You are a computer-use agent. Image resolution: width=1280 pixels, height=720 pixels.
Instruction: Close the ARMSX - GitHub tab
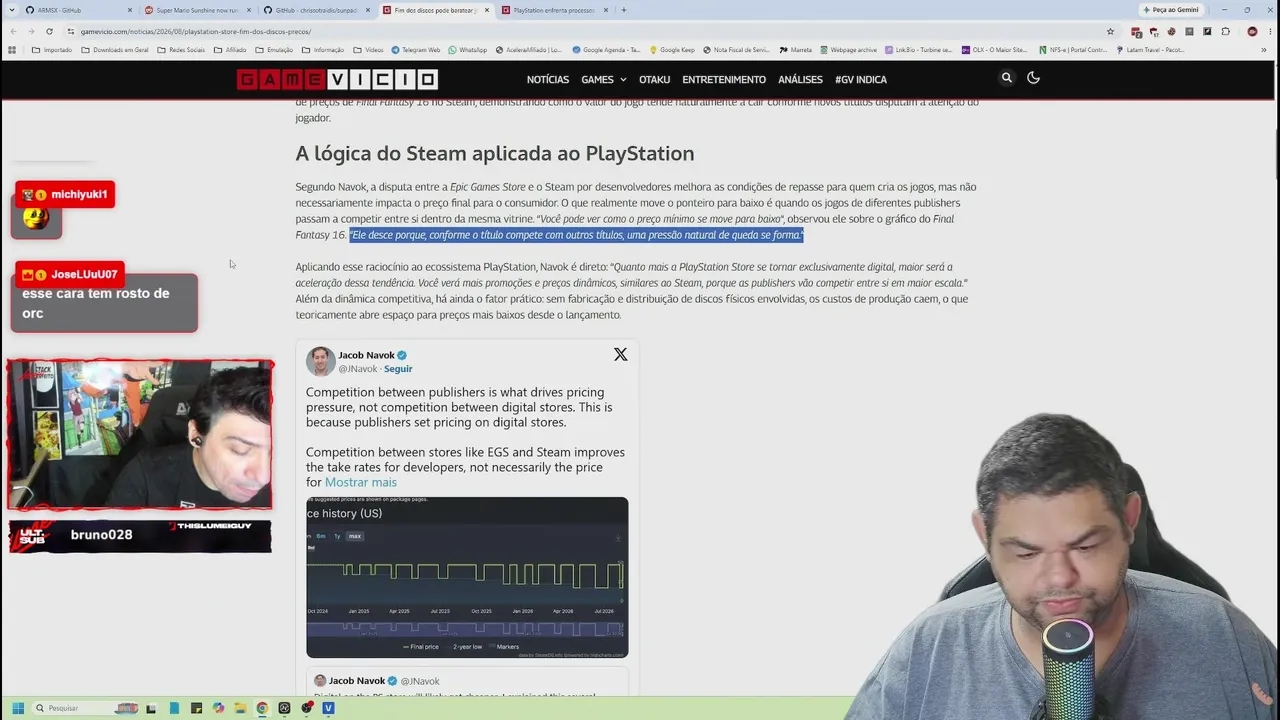tap(129, 10)
